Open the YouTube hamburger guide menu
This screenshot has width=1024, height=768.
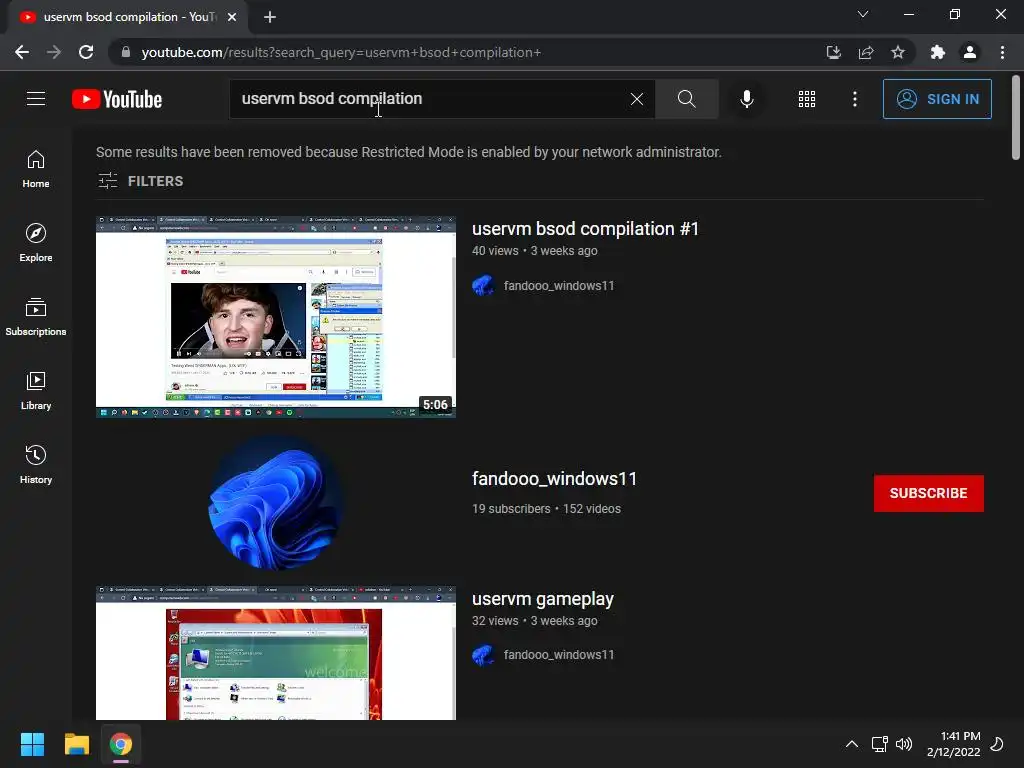pos(36,99)
